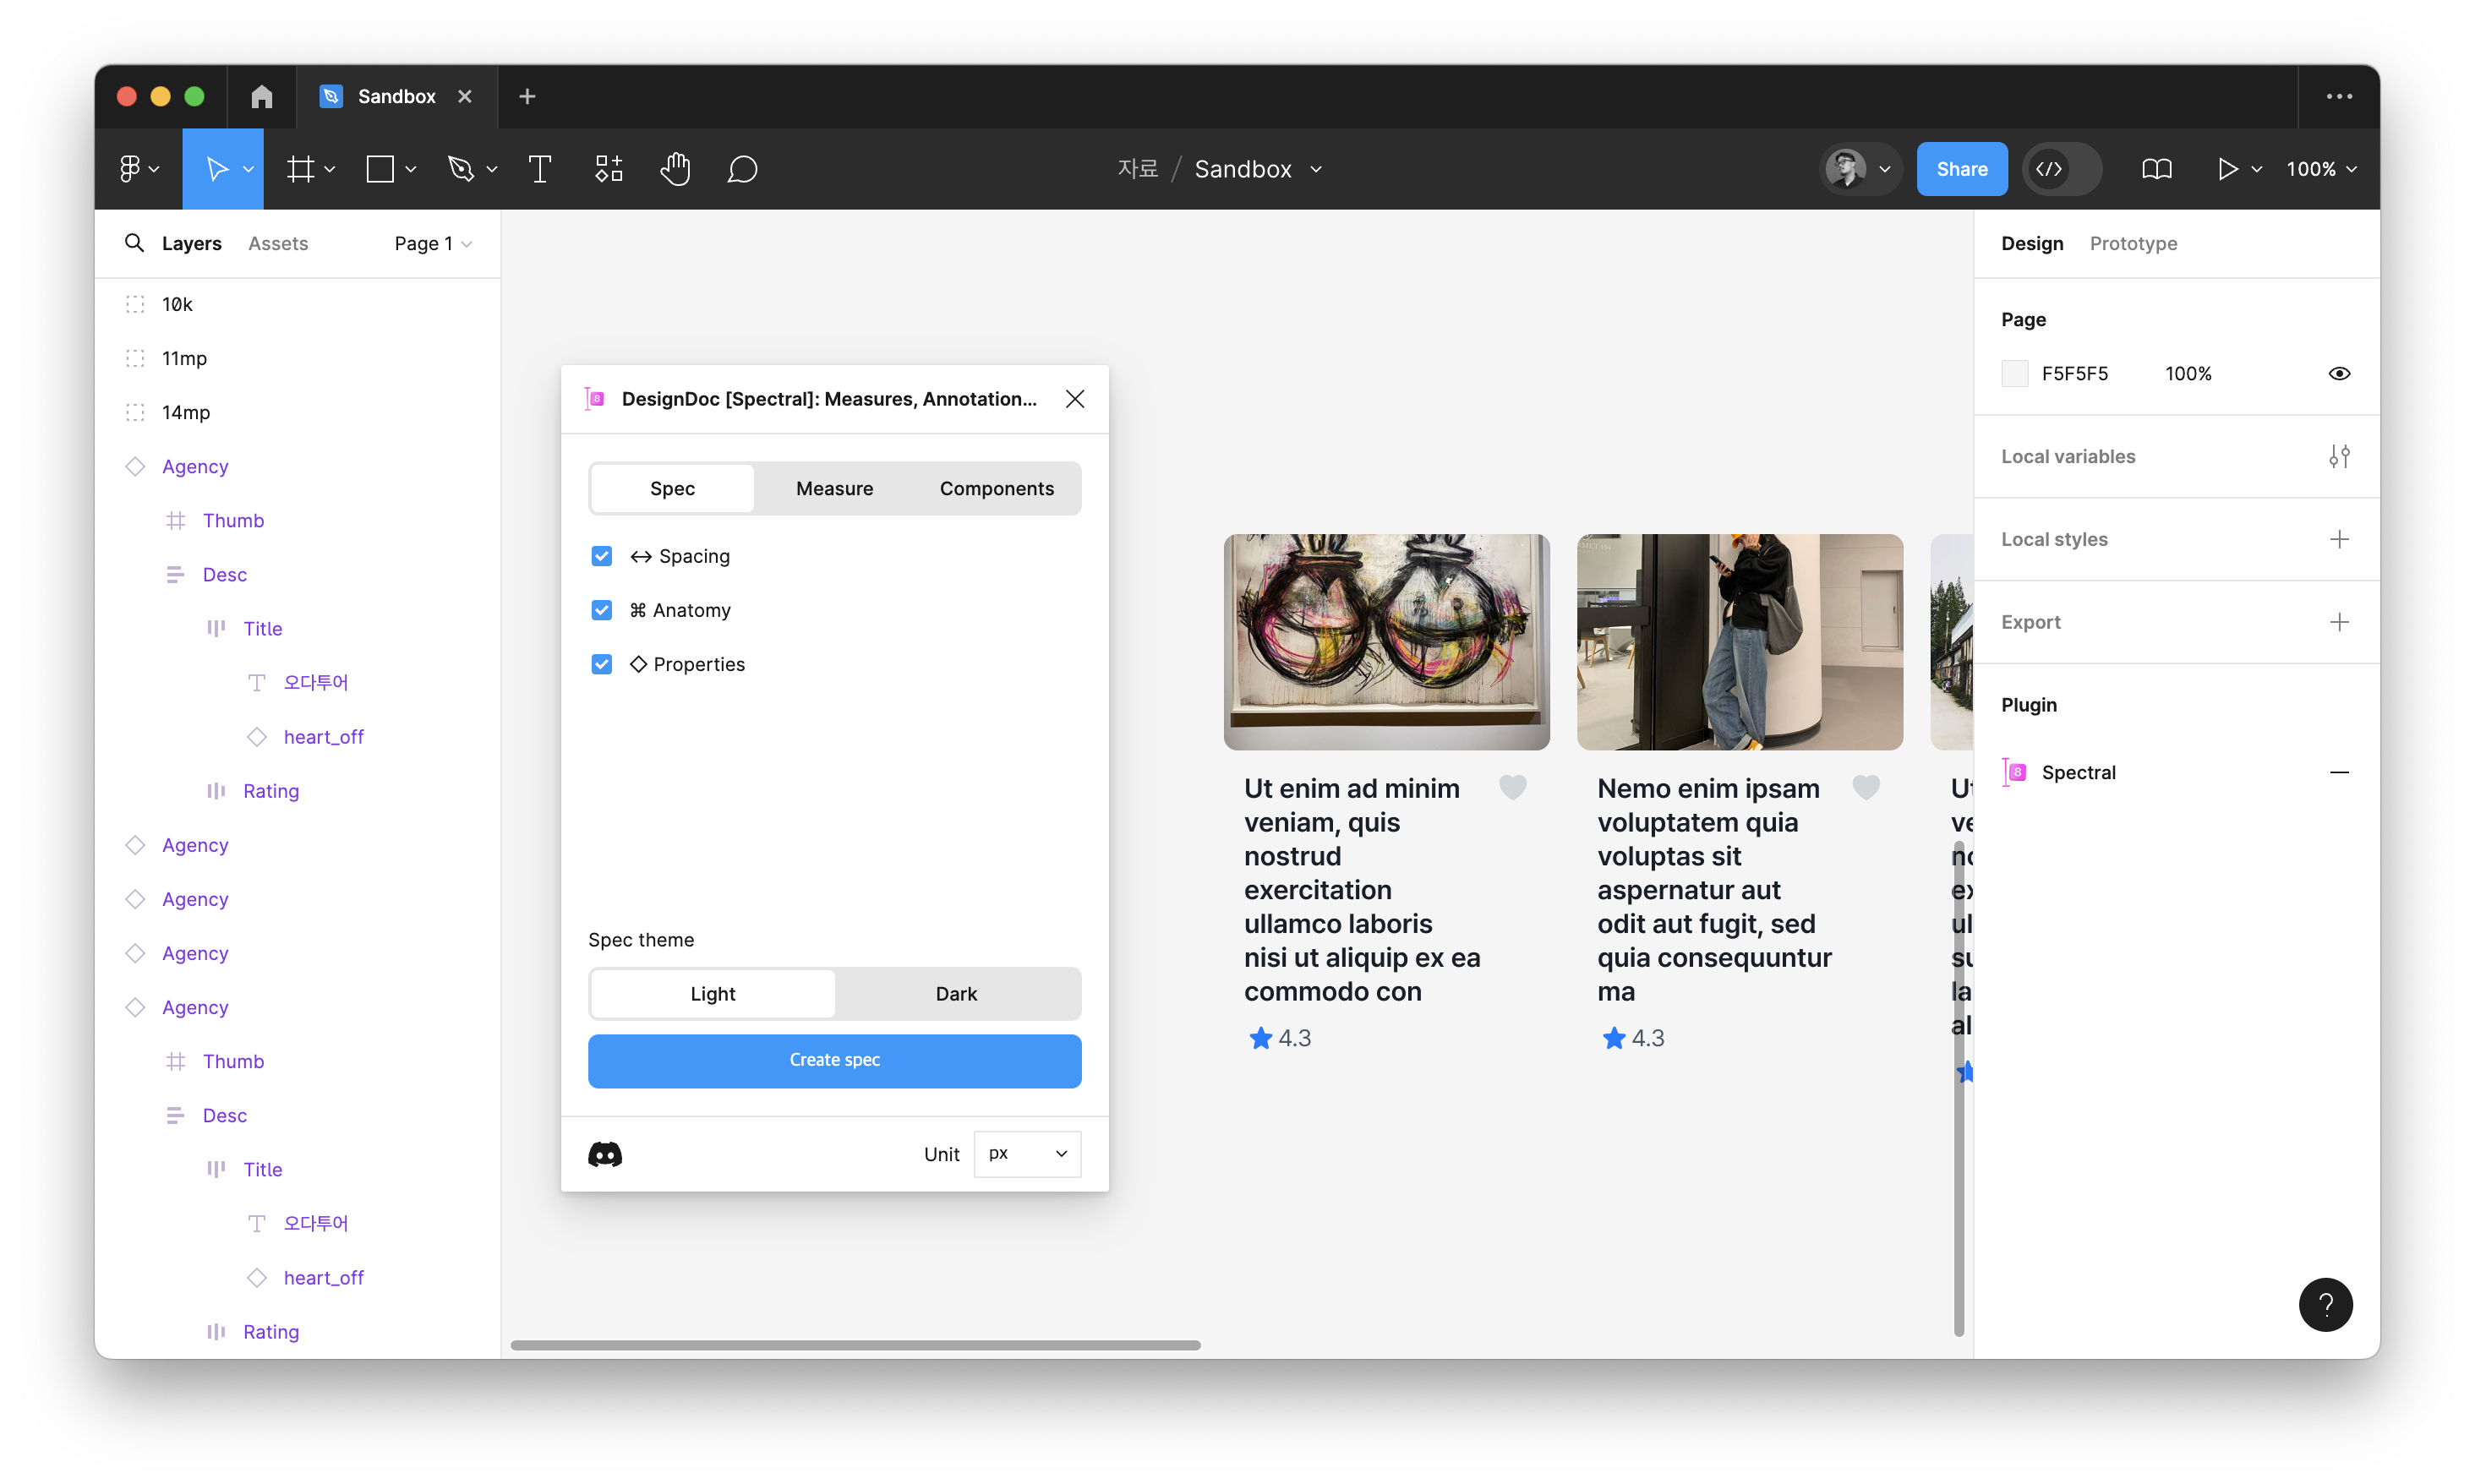Open the Frame tool options chevron
2475x1484 pixels.
329,169
